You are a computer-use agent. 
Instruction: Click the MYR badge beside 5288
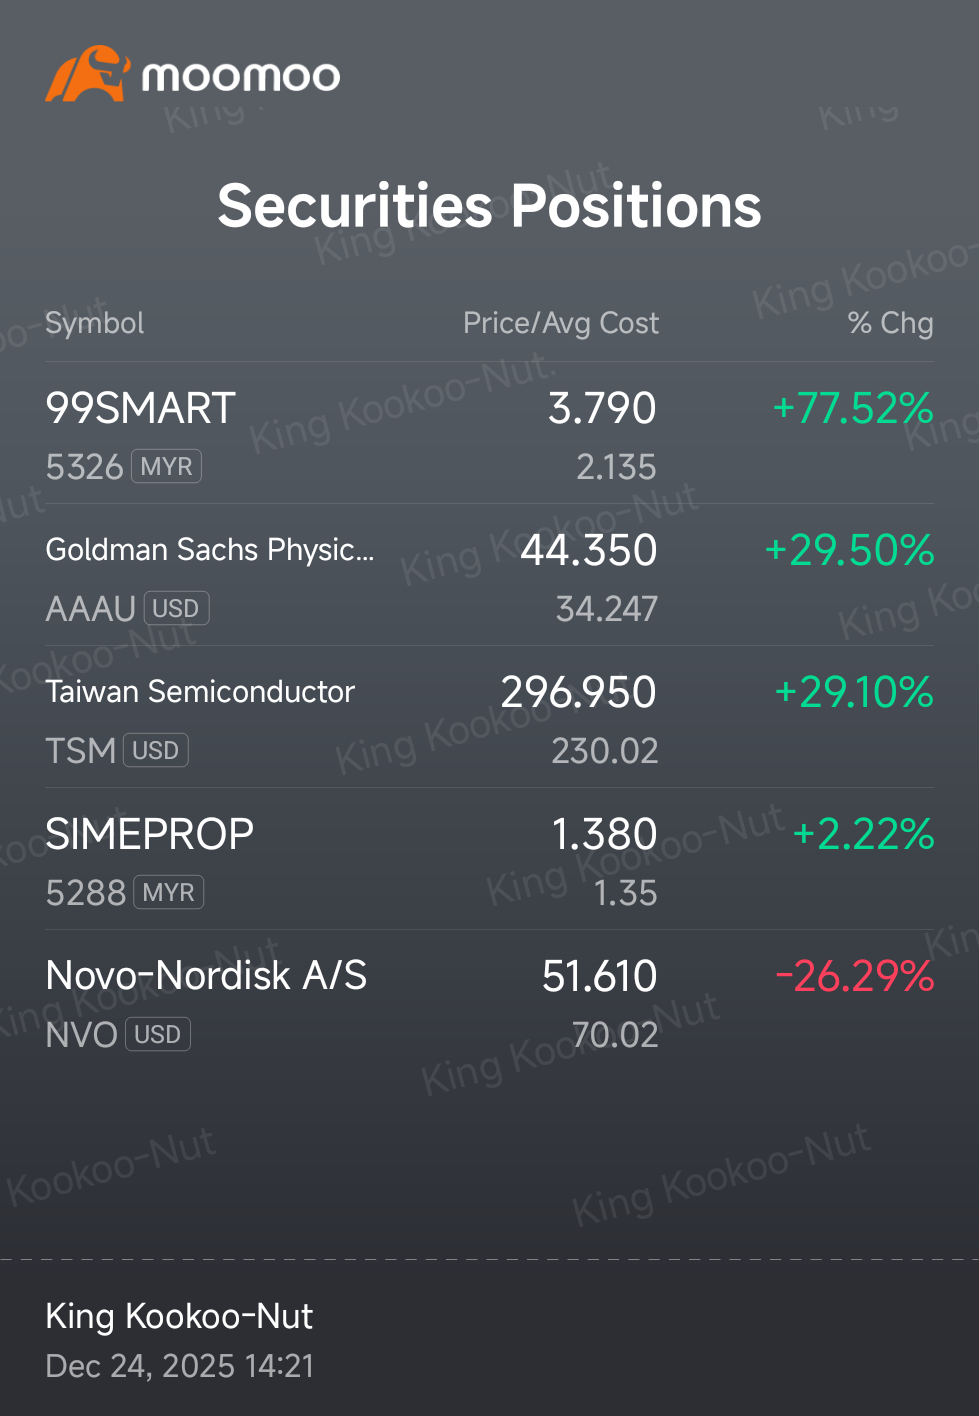(168, 892)
